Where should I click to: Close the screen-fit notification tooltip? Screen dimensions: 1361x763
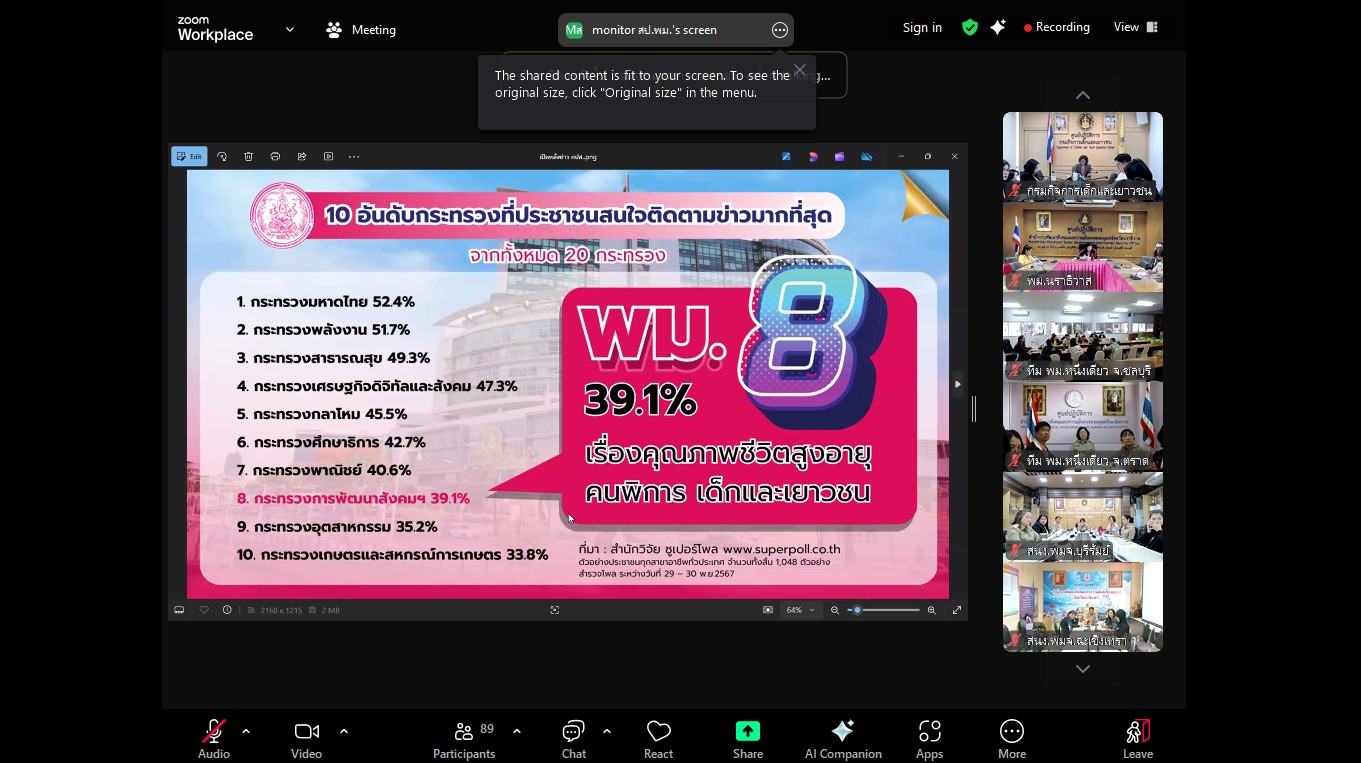click(x=799, y=70)
